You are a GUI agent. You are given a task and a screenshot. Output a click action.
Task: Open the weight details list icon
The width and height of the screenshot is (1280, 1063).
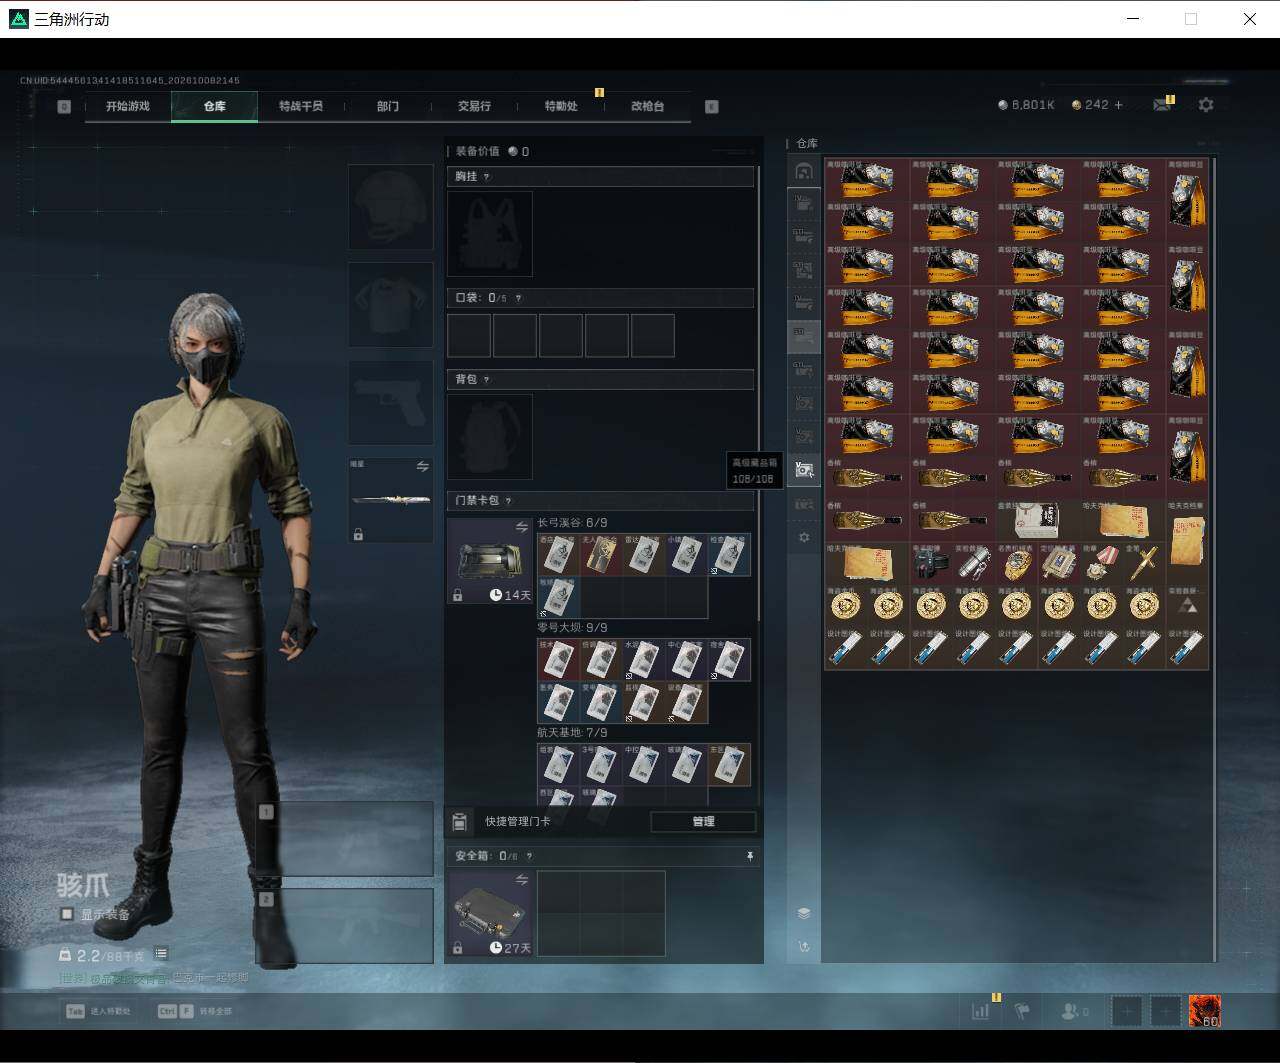(161, 954)
